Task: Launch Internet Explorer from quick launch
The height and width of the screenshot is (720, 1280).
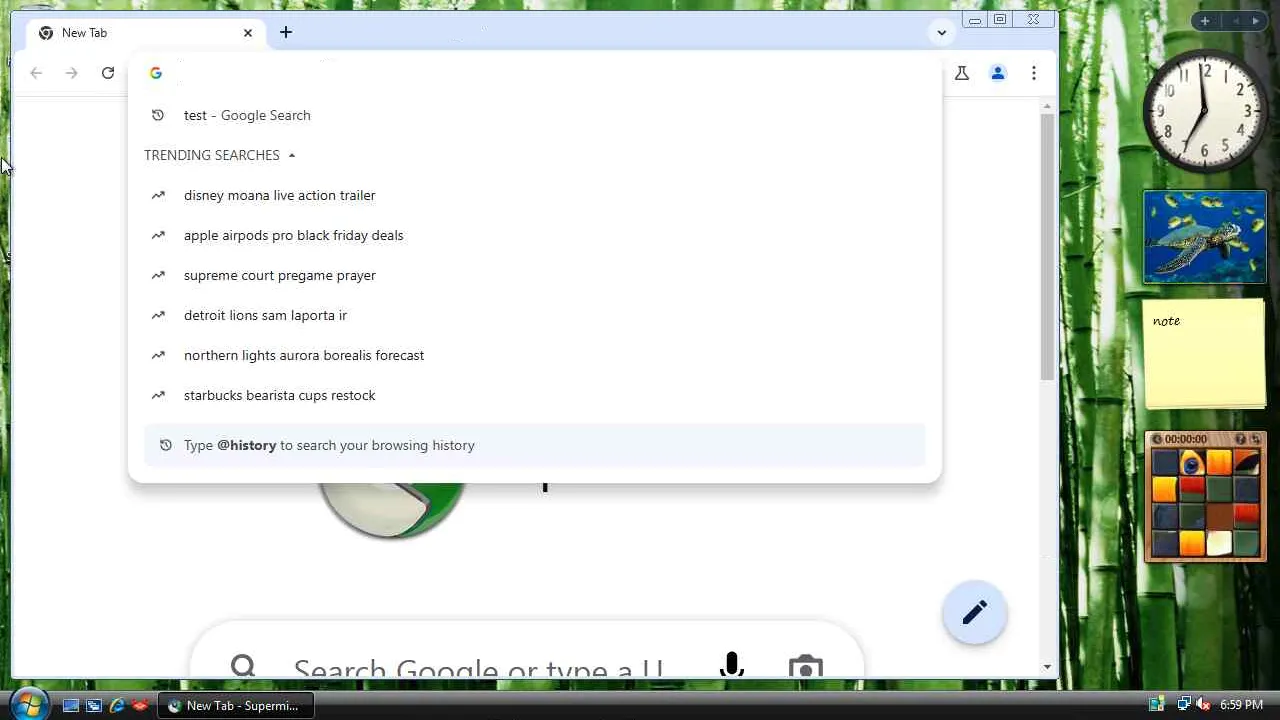Action: [117, 705]
